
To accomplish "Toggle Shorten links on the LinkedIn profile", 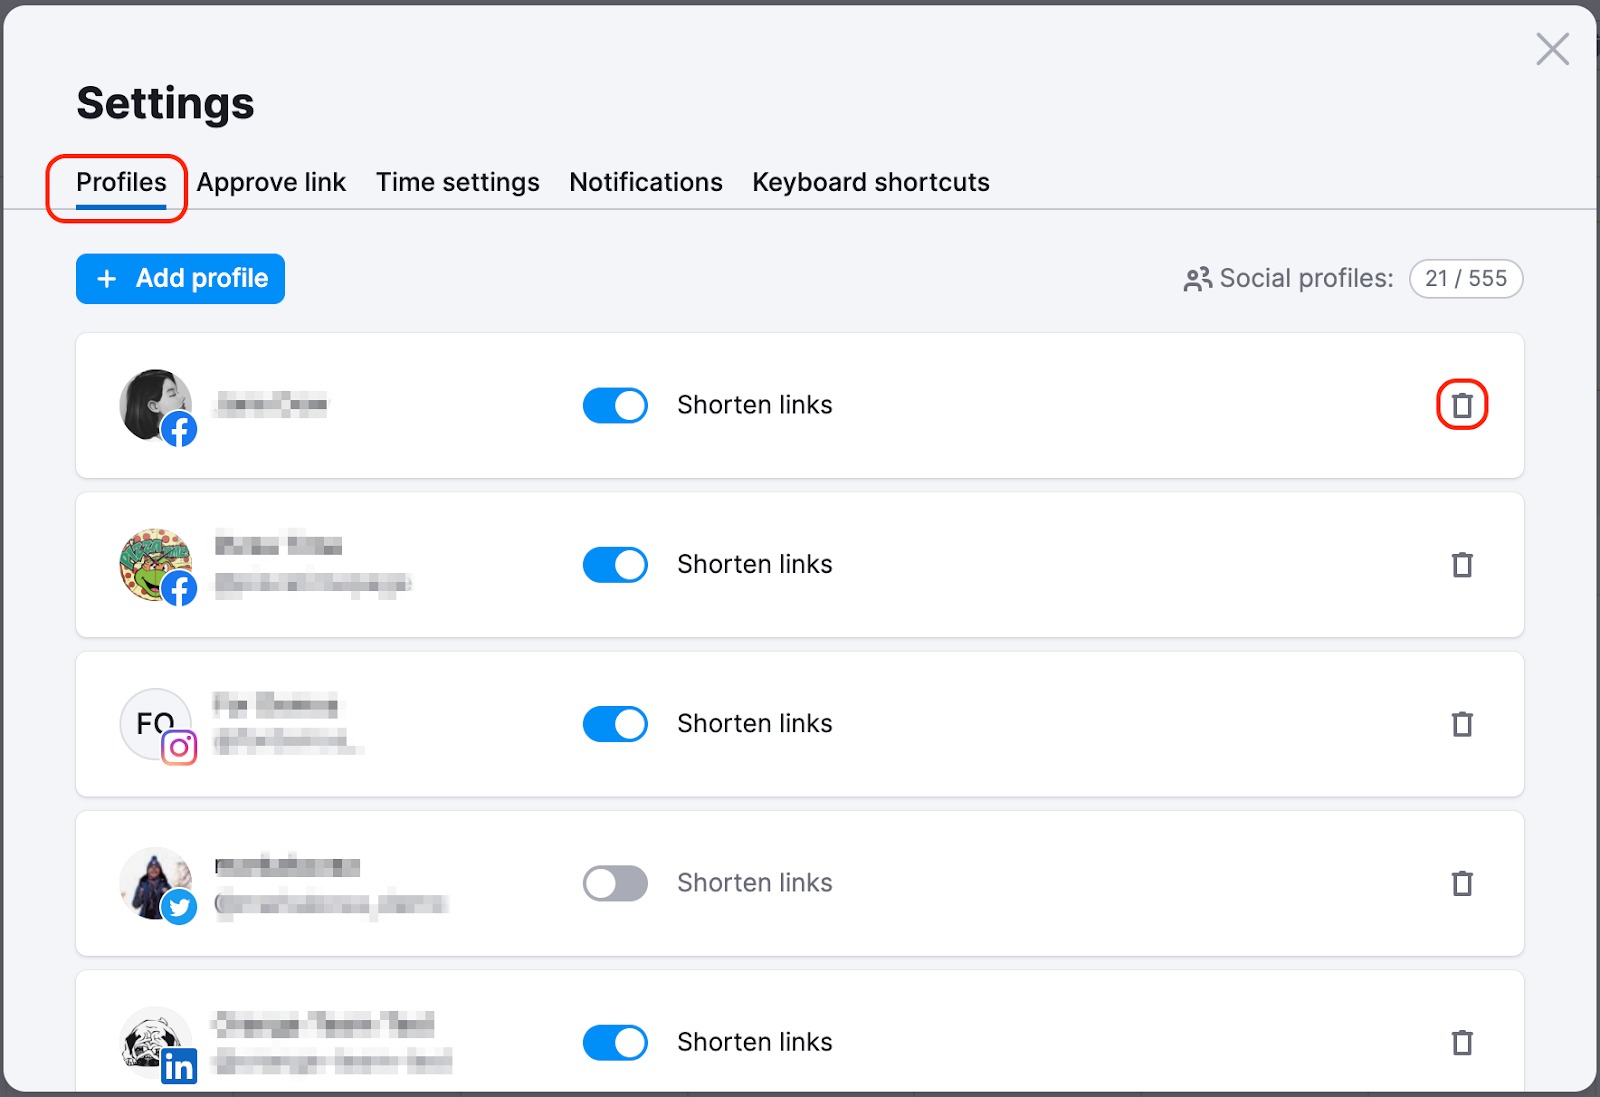I will (x=615, y=1042).
